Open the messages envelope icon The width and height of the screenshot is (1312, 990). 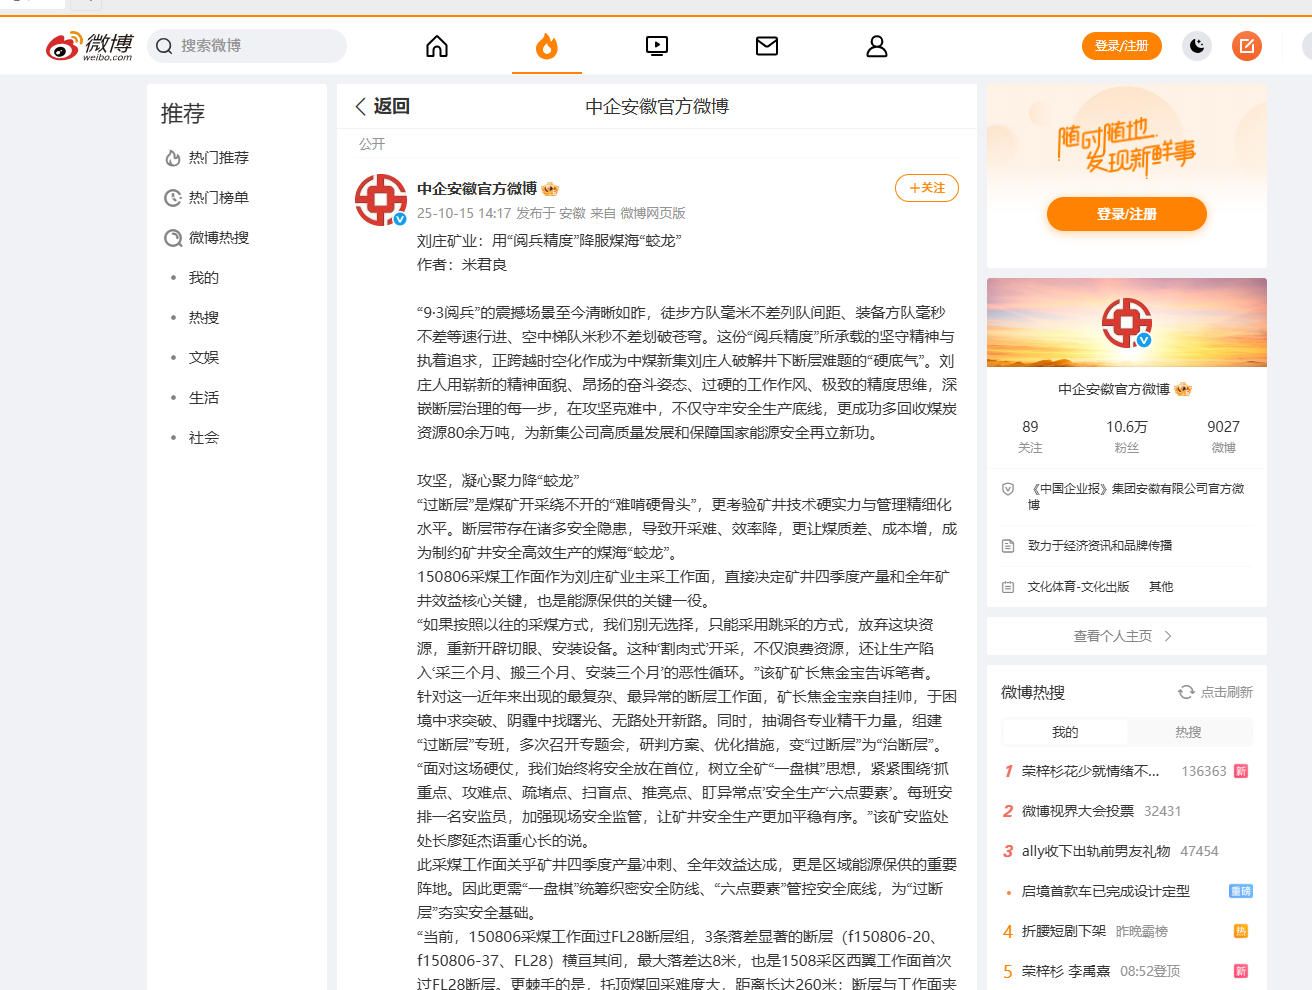[x=767, y=46]
